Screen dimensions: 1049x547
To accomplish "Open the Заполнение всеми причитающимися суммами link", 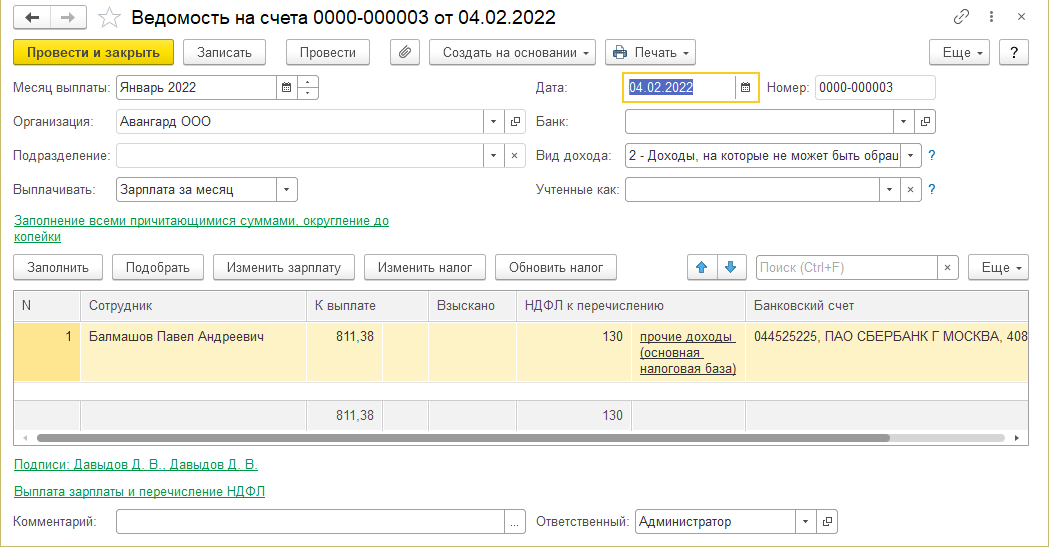I will coord(201,229).
